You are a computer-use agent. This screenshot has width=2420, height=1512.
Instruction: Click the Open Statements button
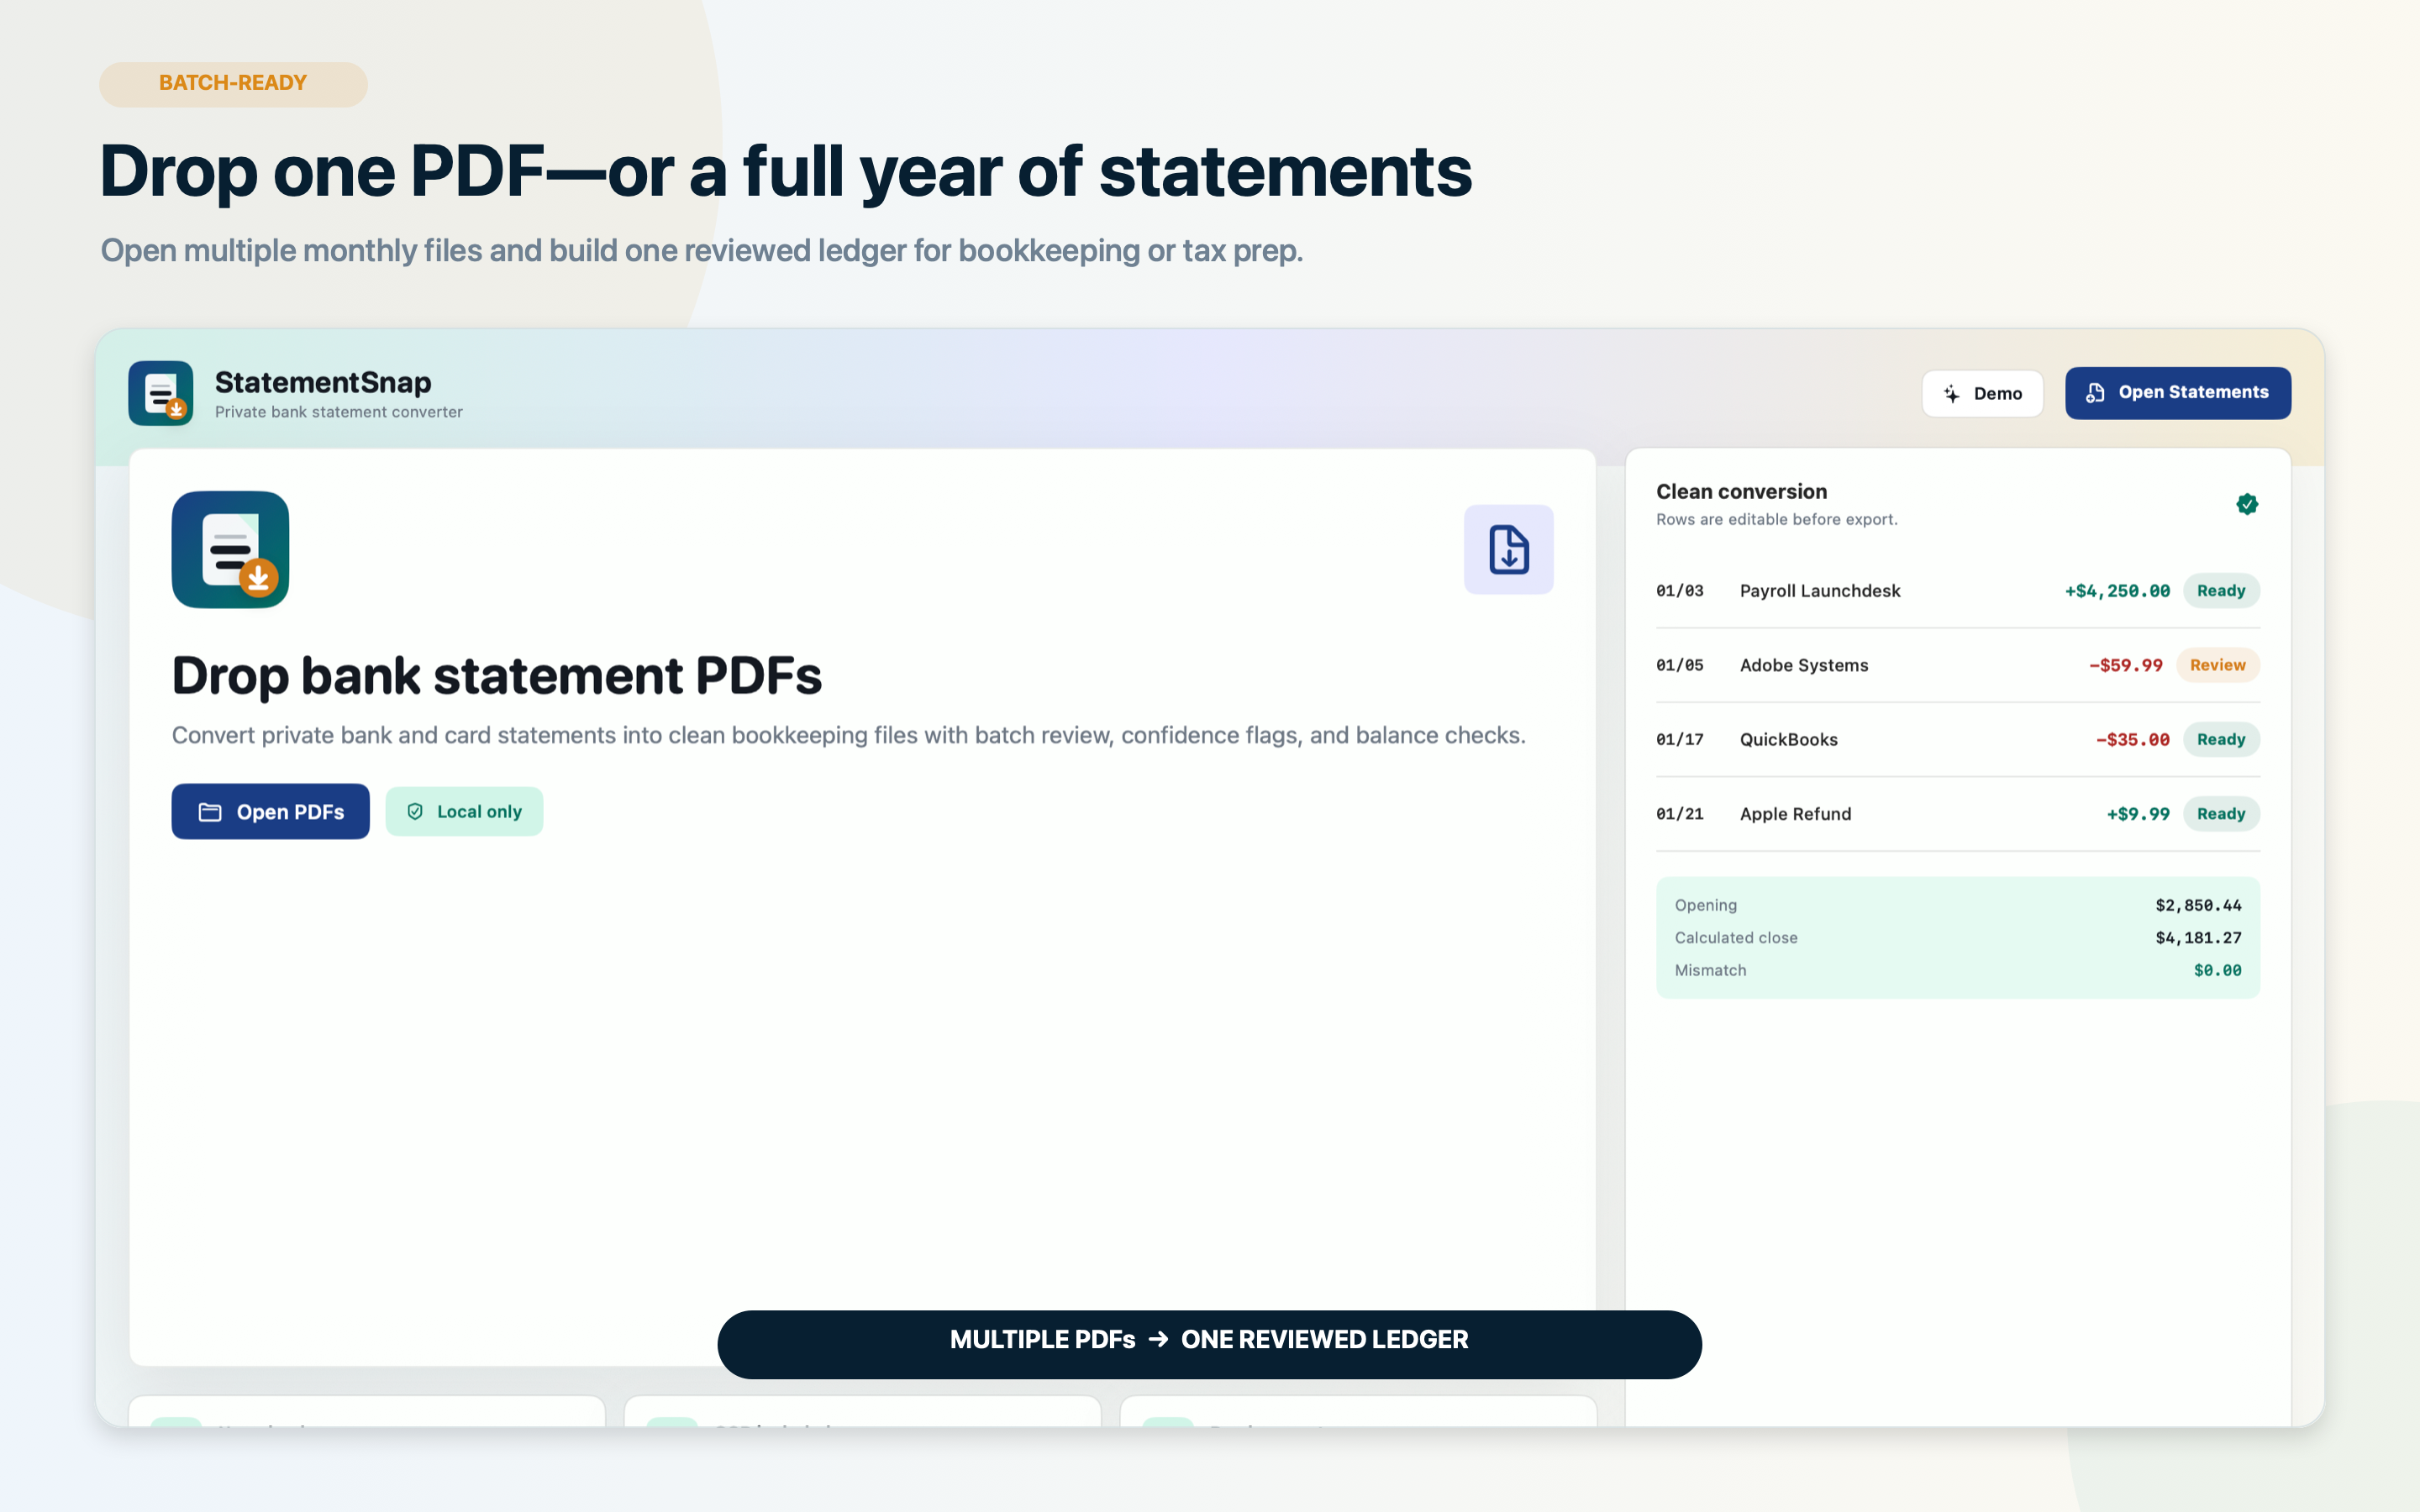pos(2177,393)
